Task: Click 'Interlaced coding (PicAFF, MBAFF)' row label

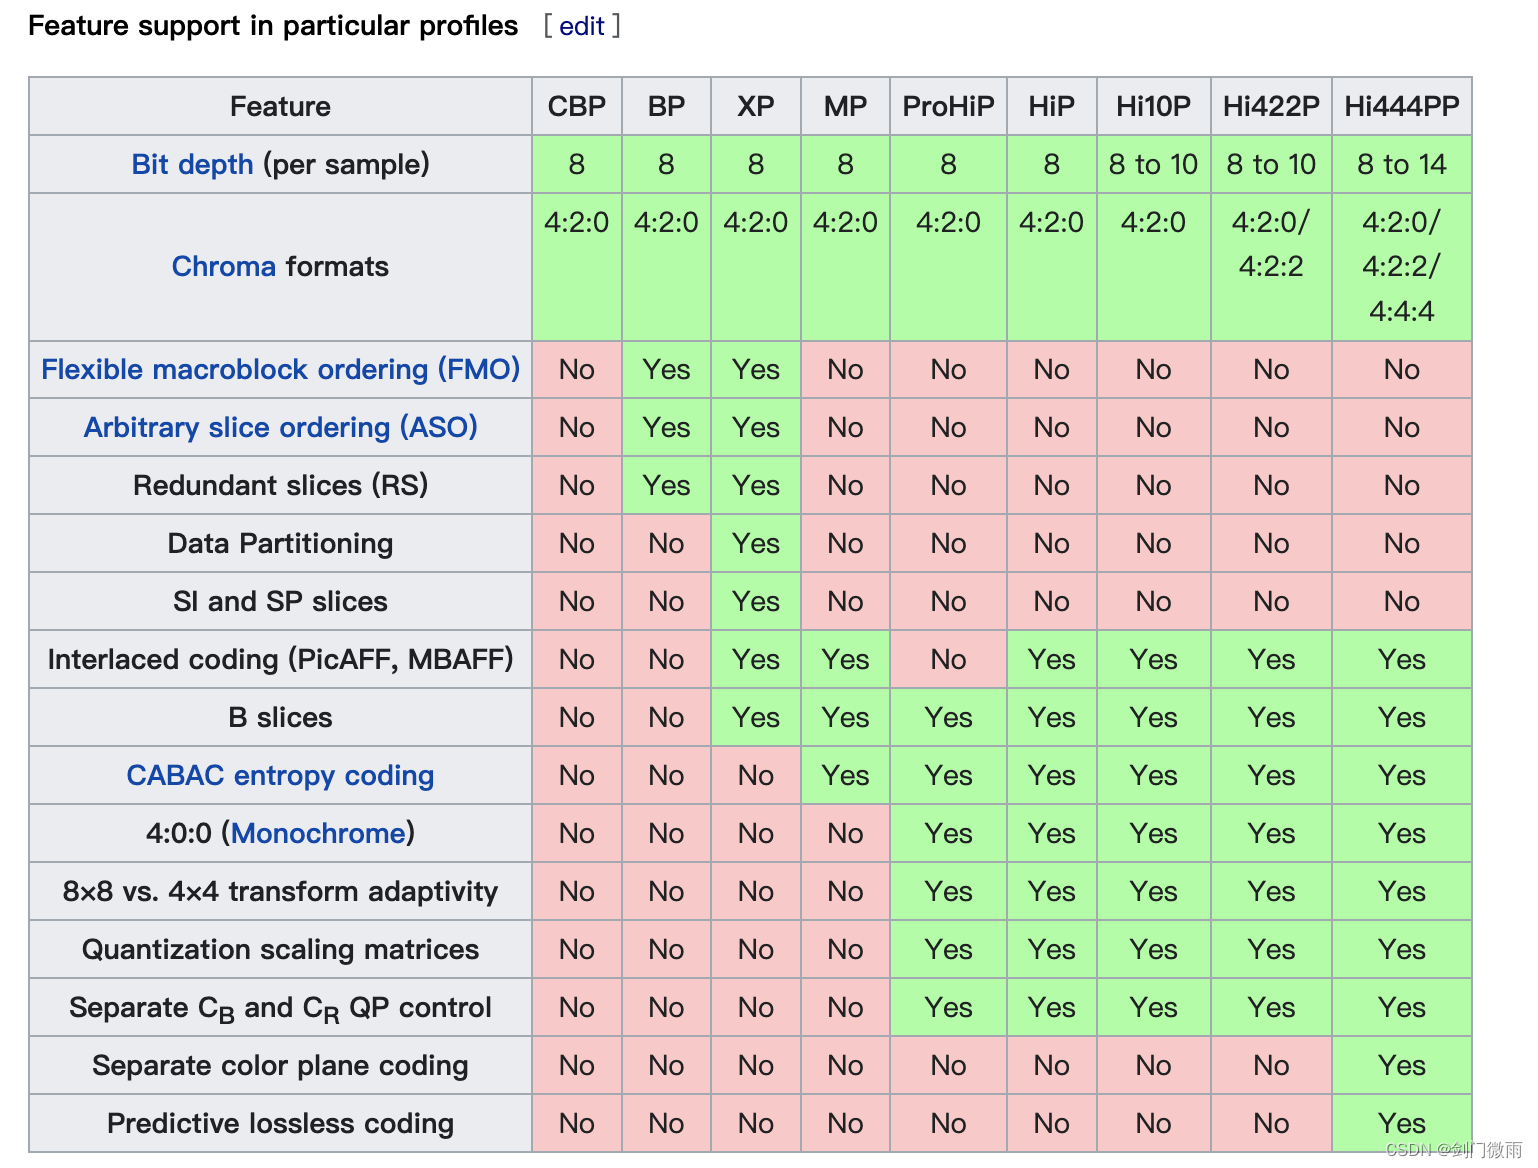Action: point(280,659)
